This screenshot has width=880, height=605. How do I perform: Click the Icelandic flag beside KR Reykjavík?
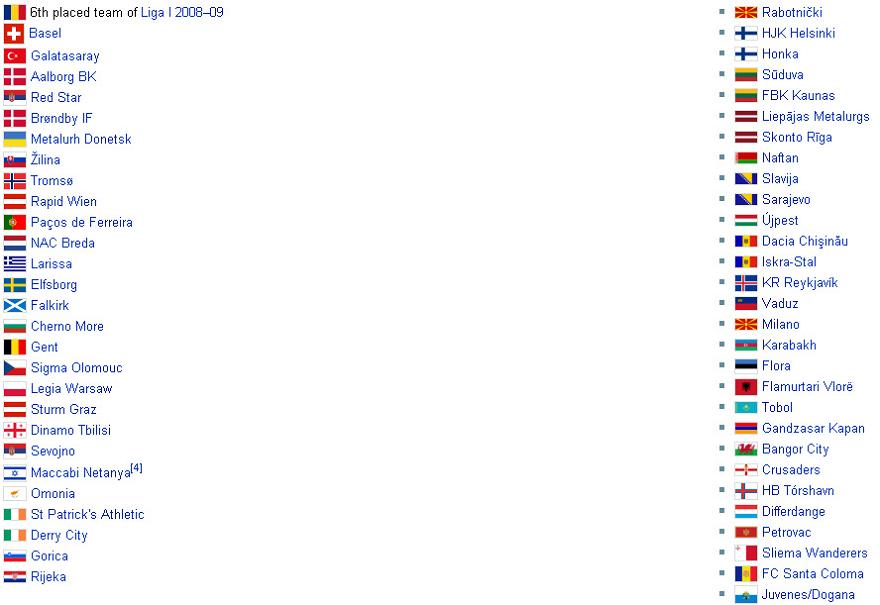point(746,283)
